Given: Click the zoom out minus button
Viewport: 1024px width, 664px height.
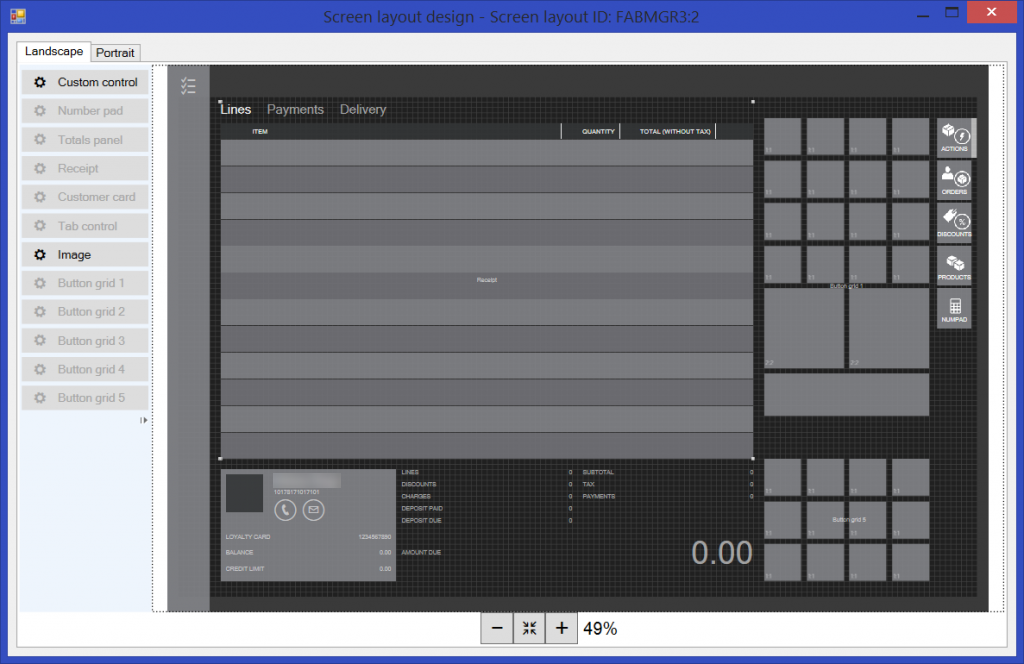Looking at the screenshot, I should [x=497, y=628].
